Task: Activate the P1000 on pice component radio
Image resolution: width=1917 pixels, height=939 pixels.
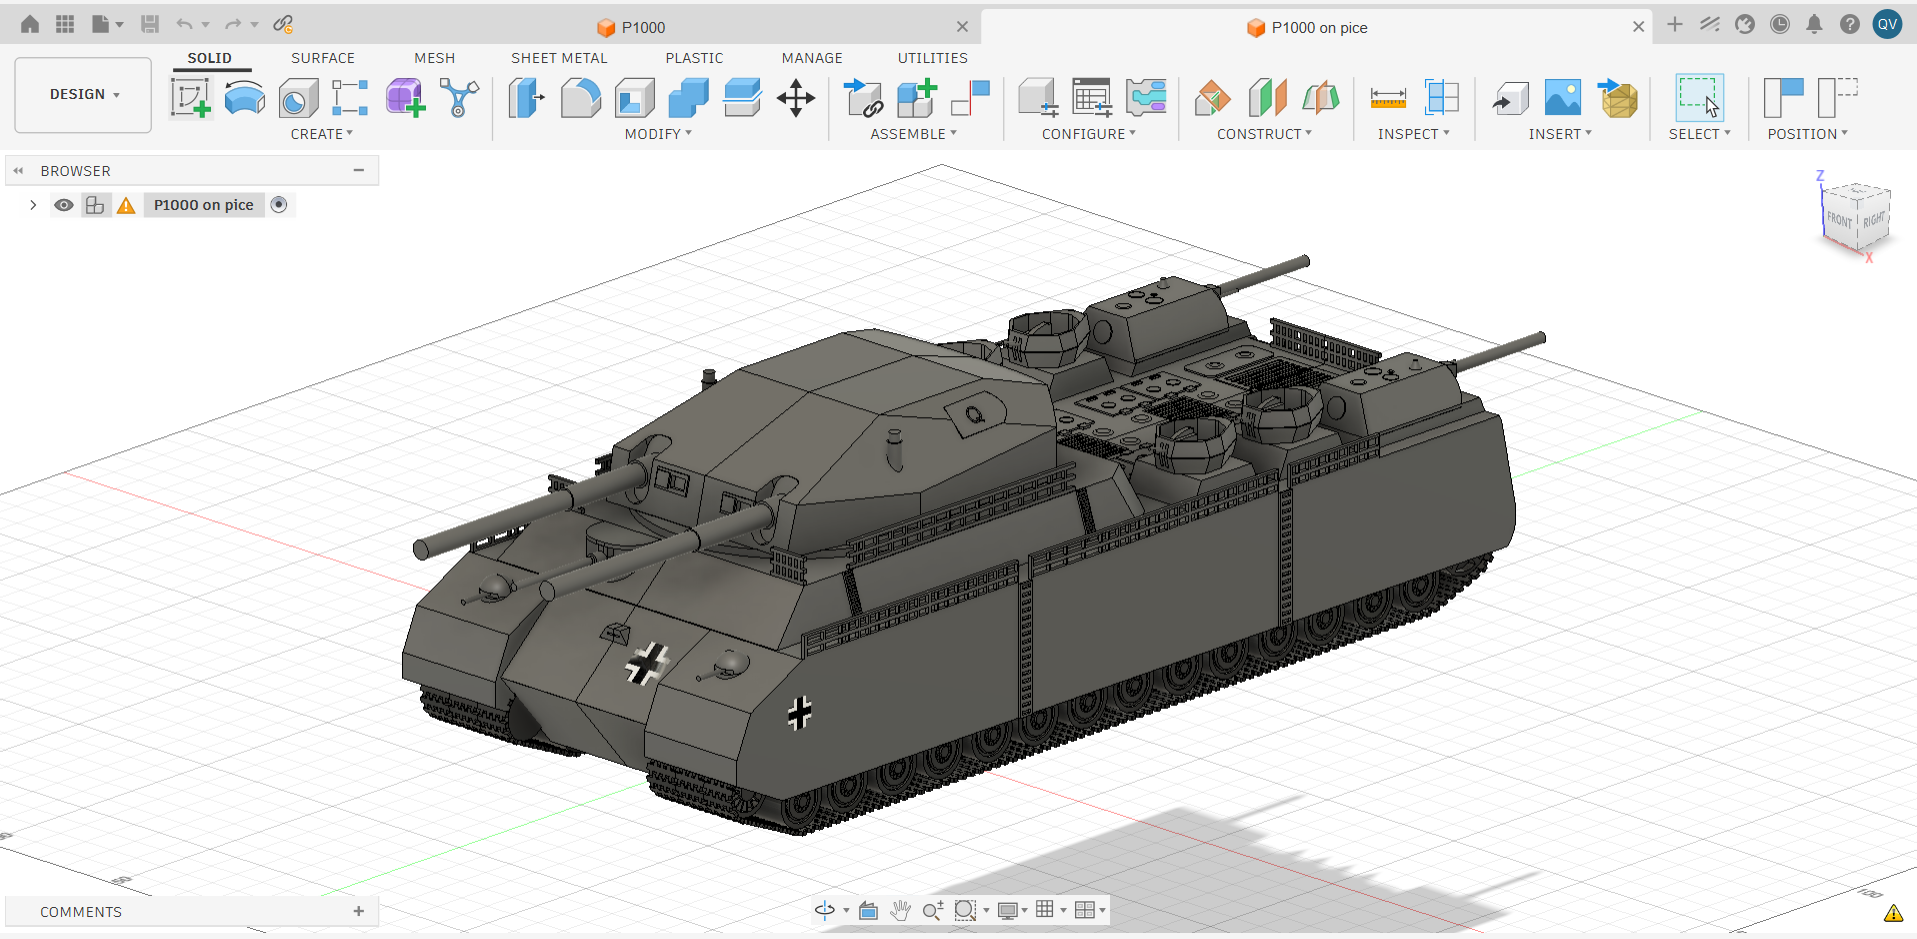Action: (279, 205)
